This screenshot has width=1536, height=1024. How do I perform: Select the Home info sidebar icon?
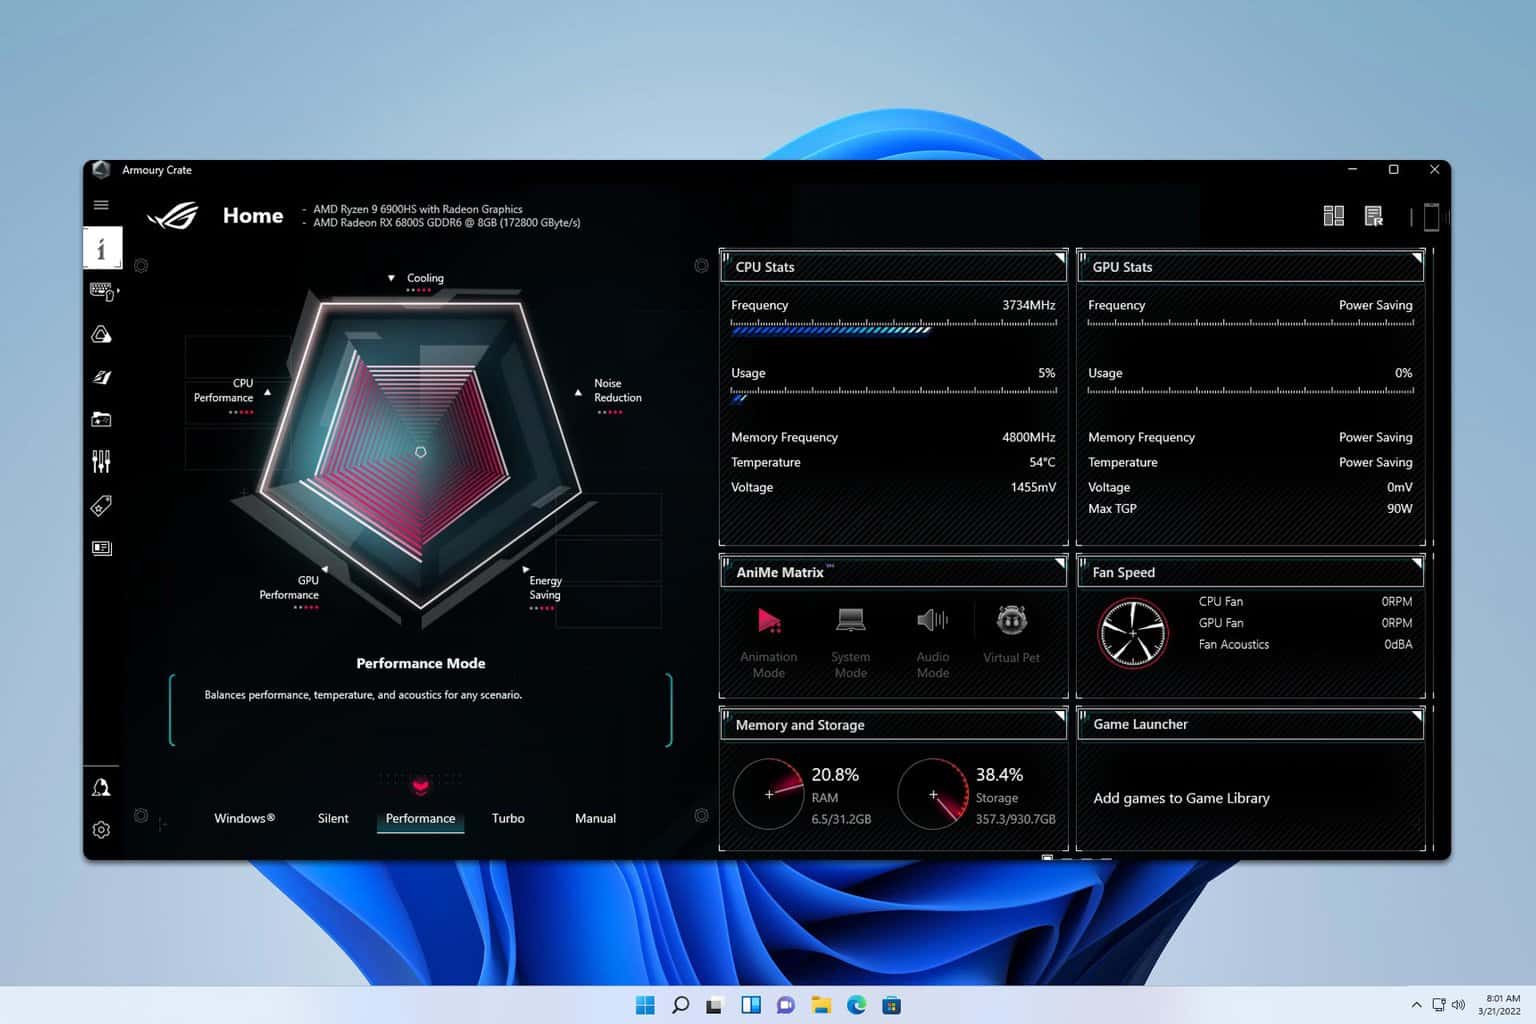(102, 248)
